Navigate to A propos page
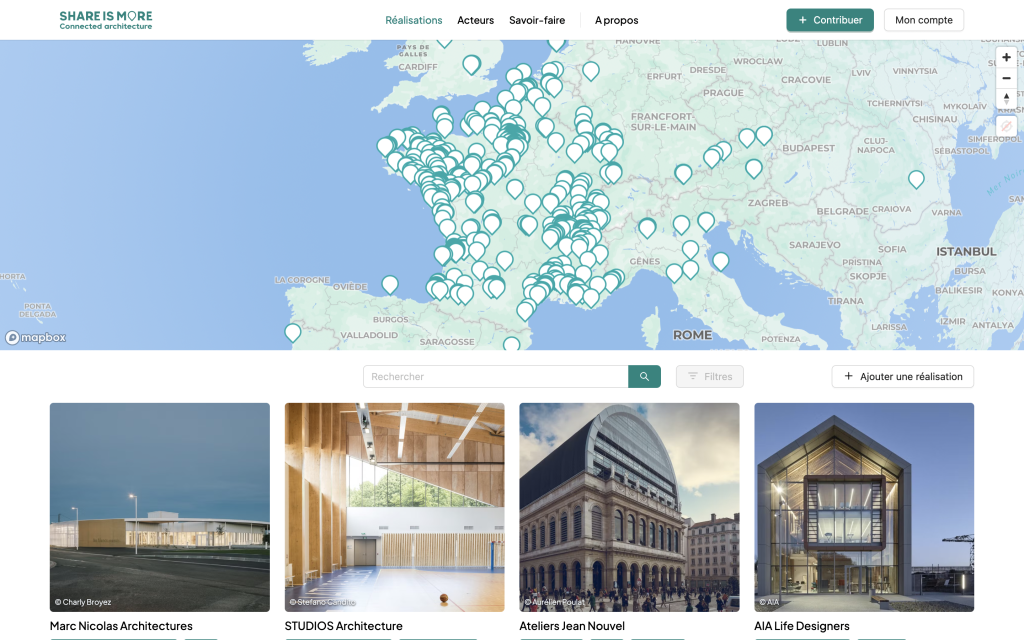This screenshot has height=640, width=1024. click(x=616, y=20)
